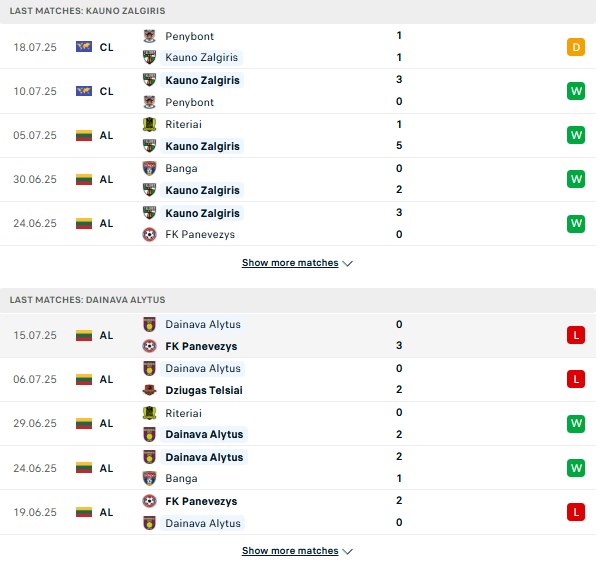
Task: Click the Banga crest in the 30.06.25 match
Action: pos(149,168)
